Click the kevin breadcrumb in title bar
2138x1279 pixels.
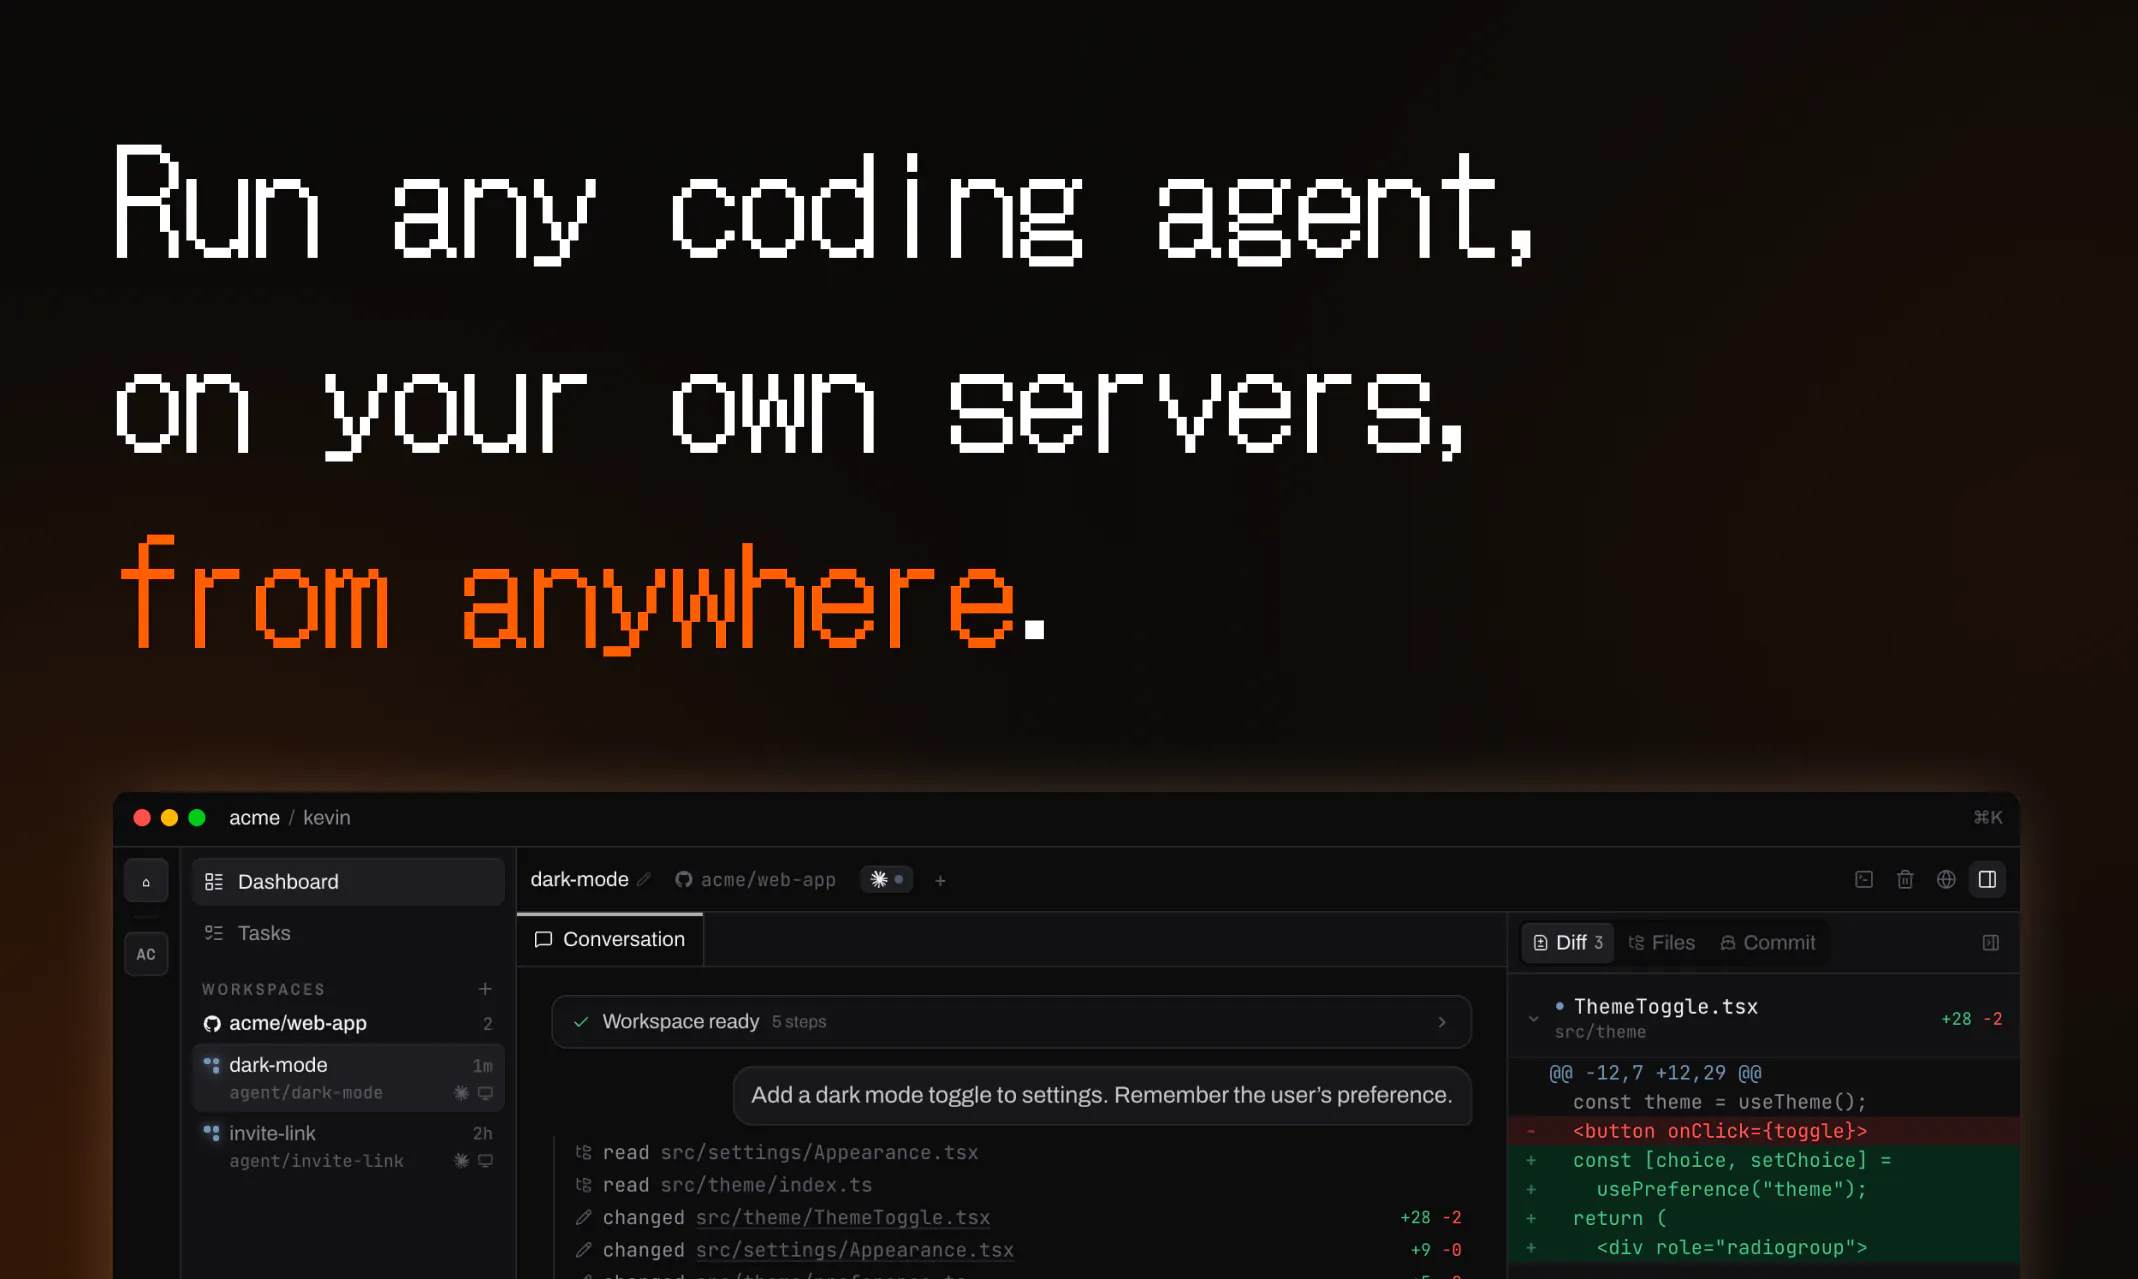[326, 818]
